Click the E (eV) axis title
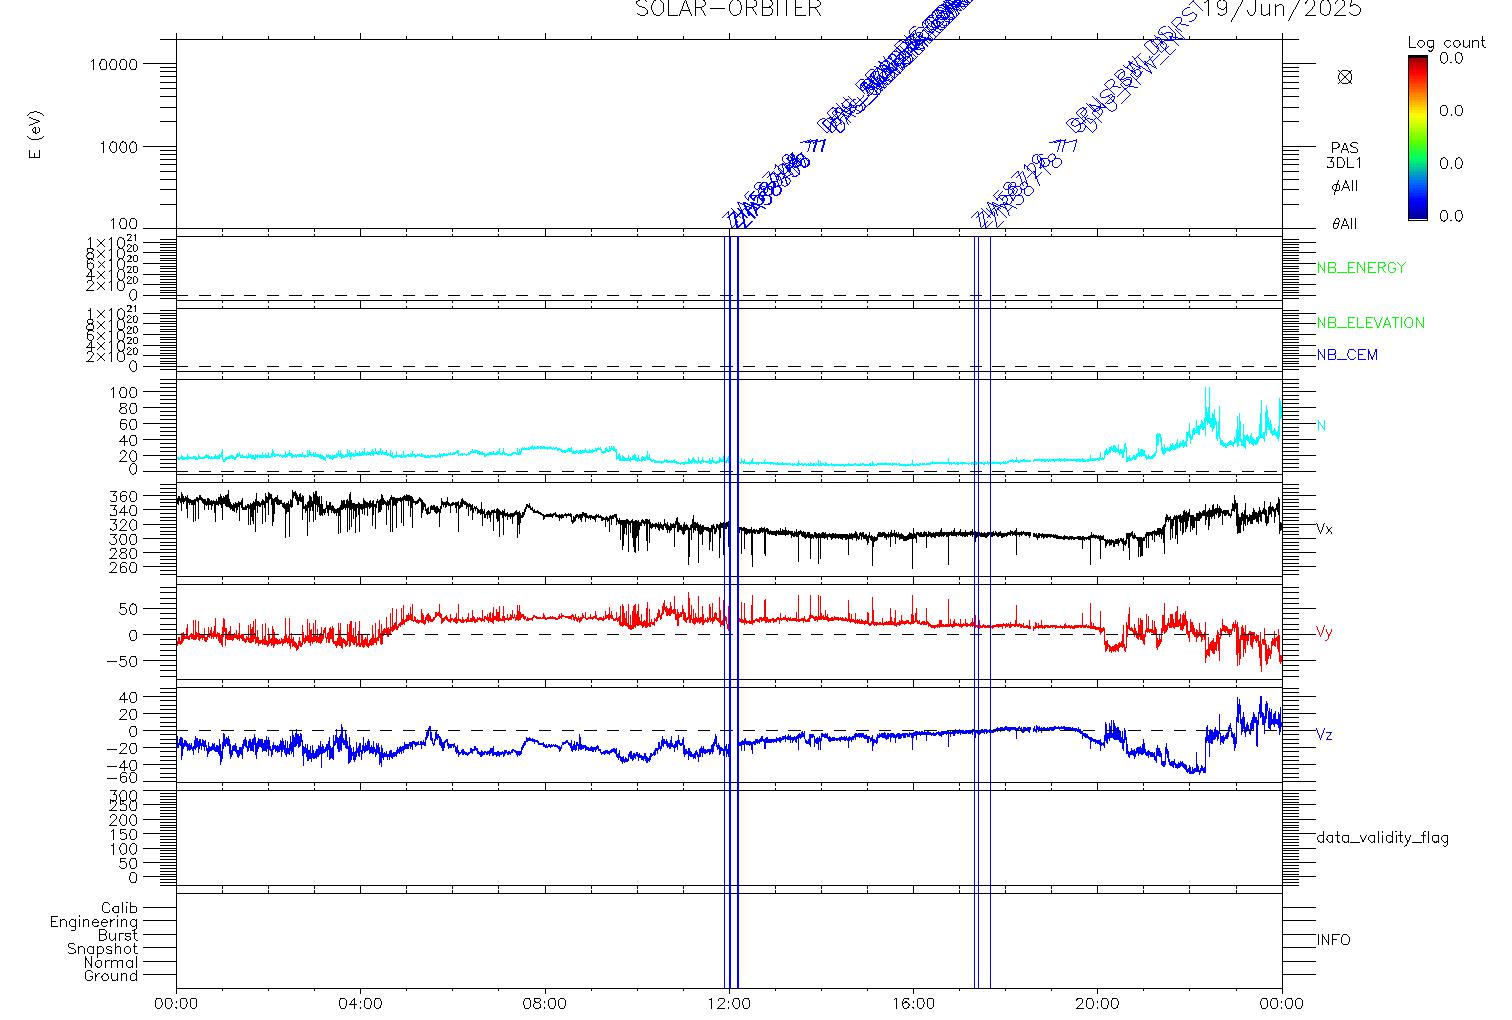1512x1020 pixels. [37, 134]
